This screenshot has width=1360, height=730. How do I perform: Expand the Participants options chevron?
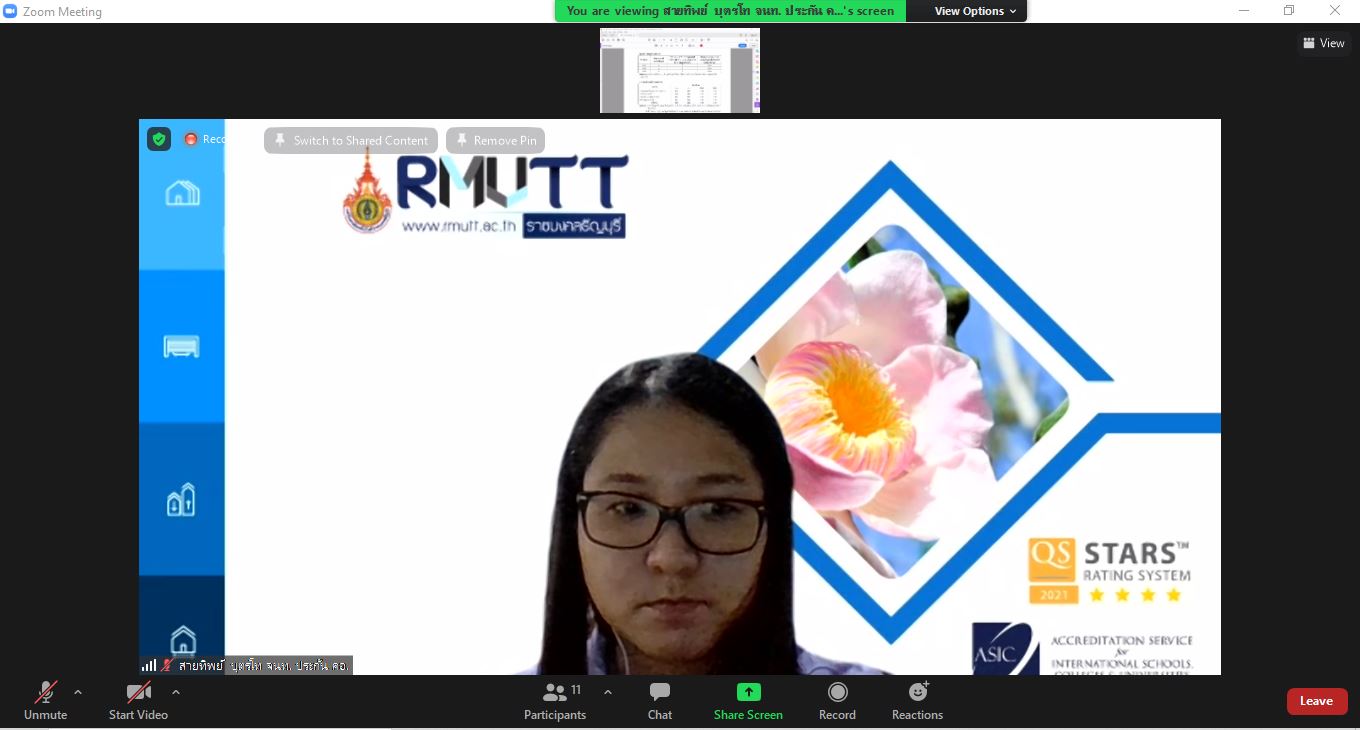[607, 692]
